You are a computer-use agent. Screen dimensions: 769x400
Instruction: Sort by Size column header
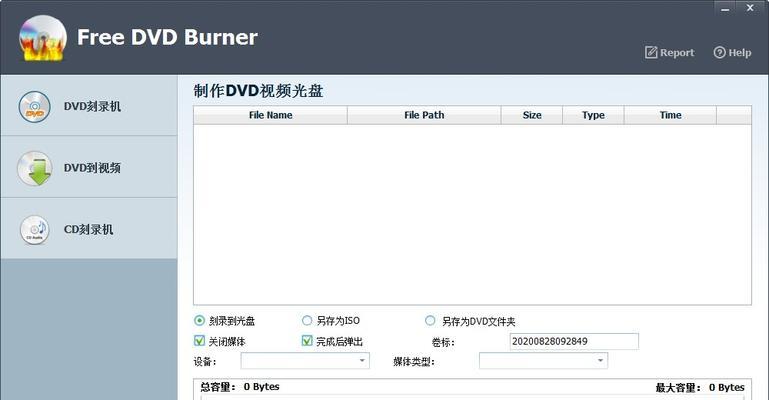(x=532, y=115)
